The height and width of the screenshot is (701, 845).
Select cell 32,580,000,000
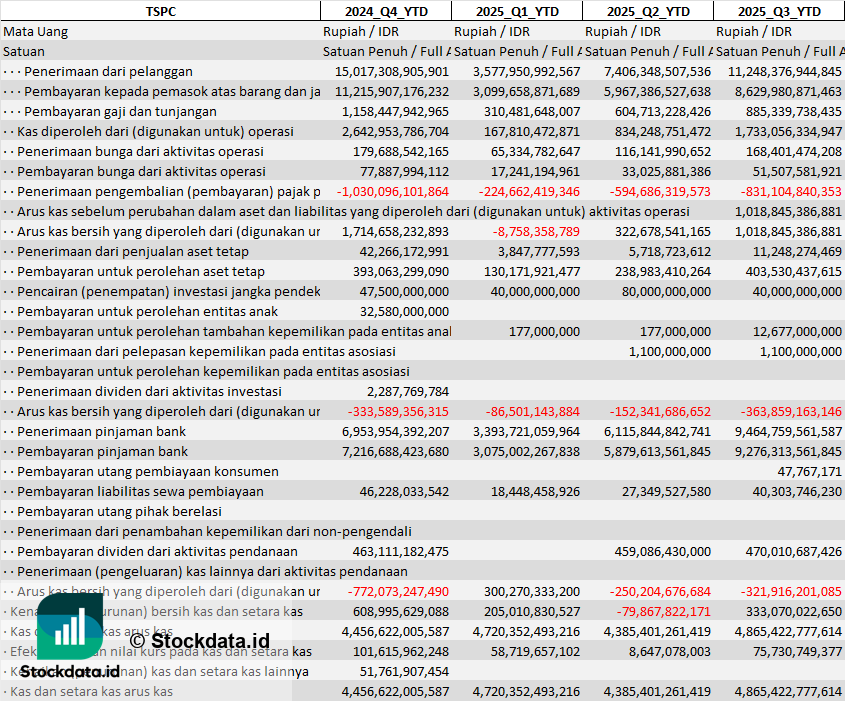tap(404, 311)
